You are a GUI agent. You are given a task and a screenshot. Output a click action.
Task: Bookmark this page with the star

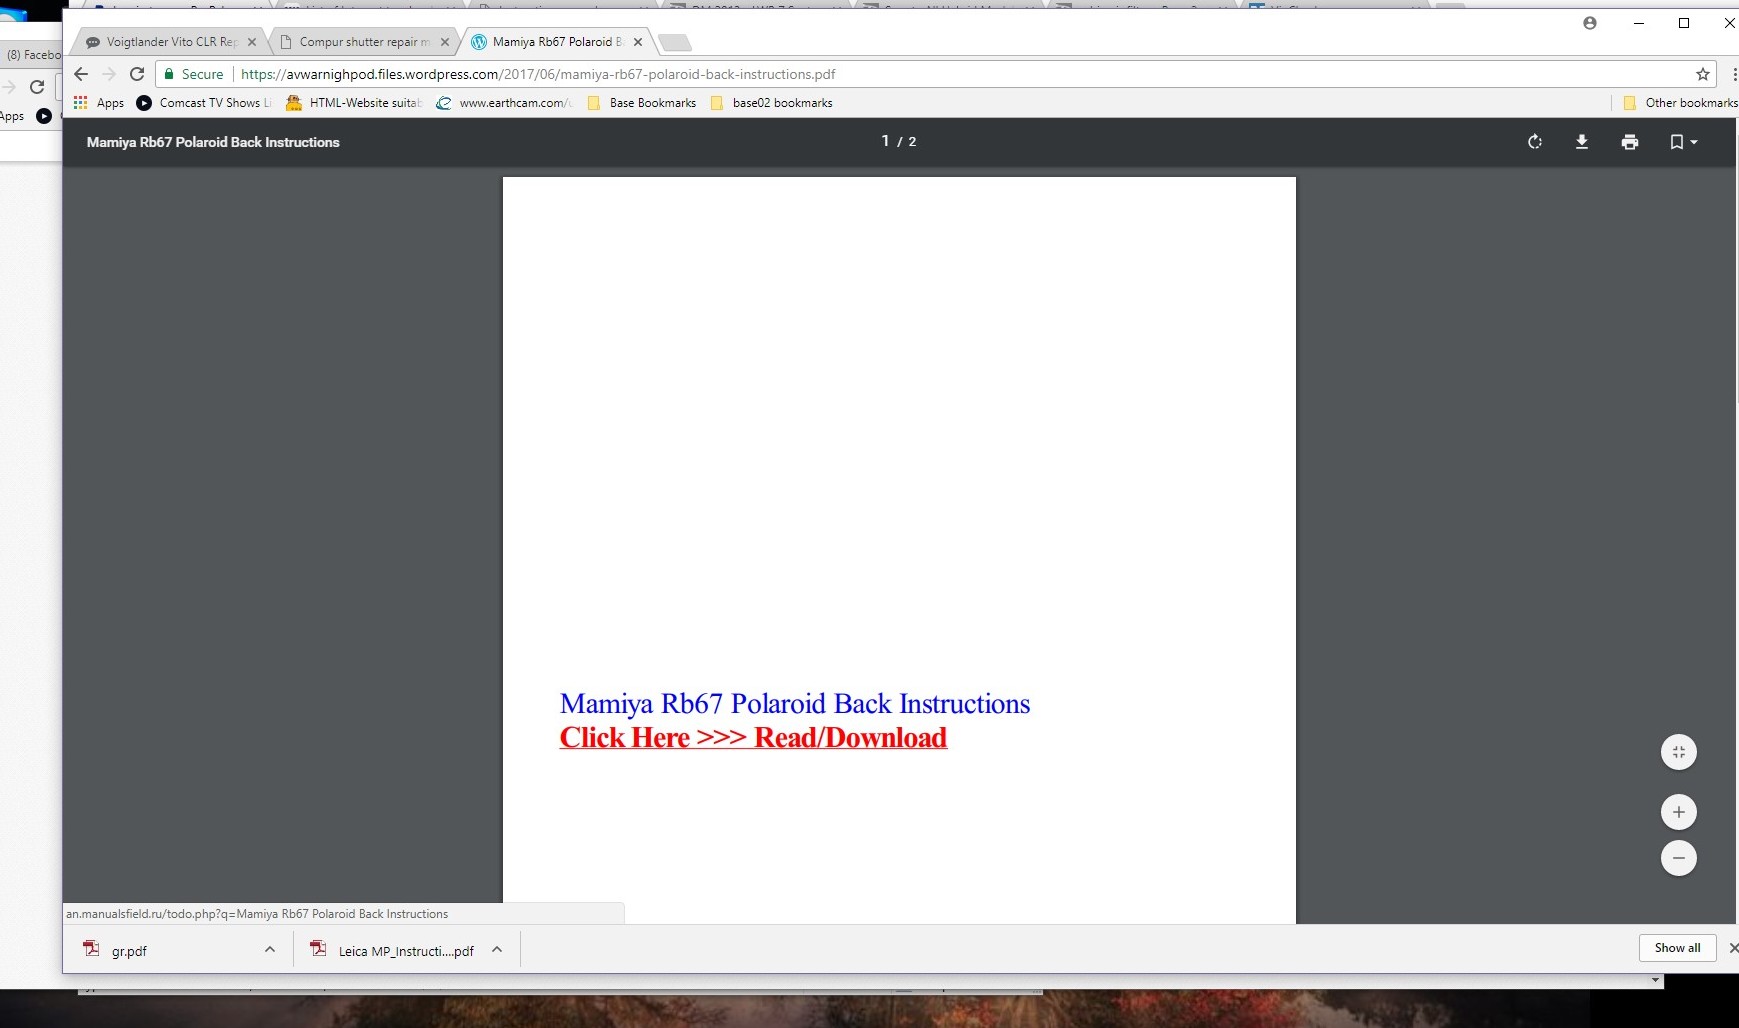1703,74
